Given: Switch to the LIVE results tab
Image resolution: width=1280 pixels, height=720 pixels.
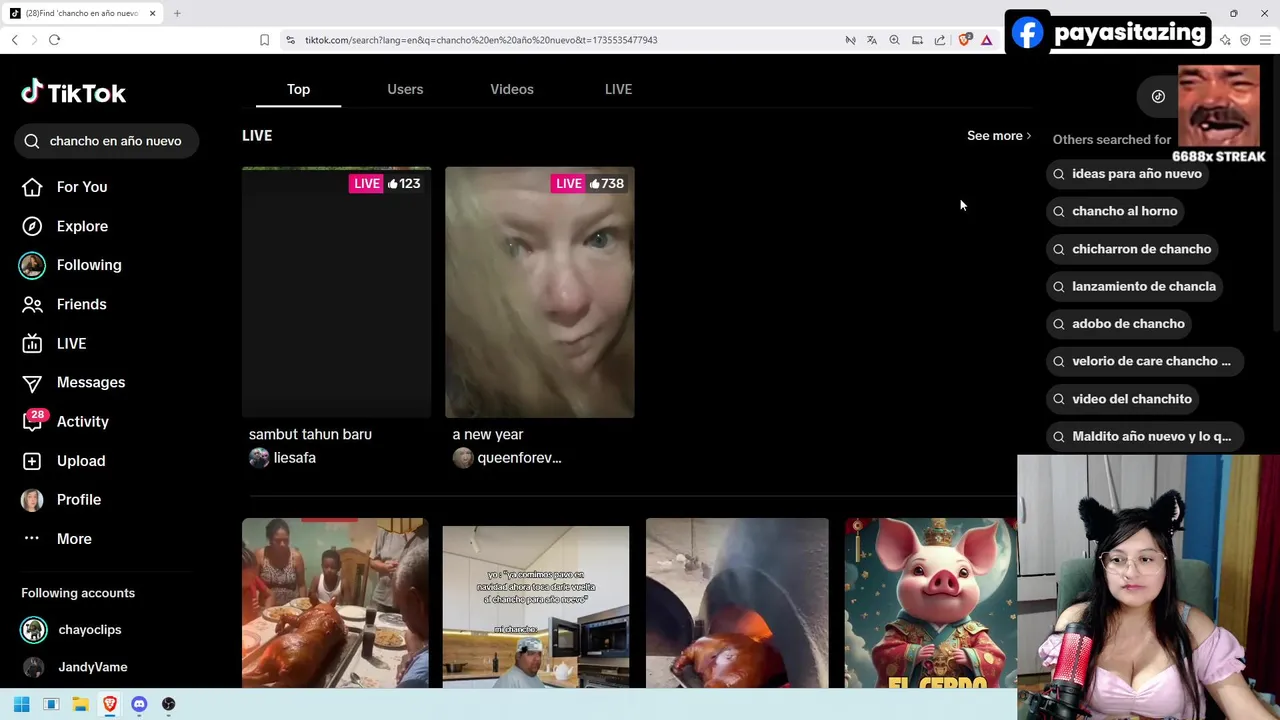Looking at the screenshot, I should tap(618, 89).
